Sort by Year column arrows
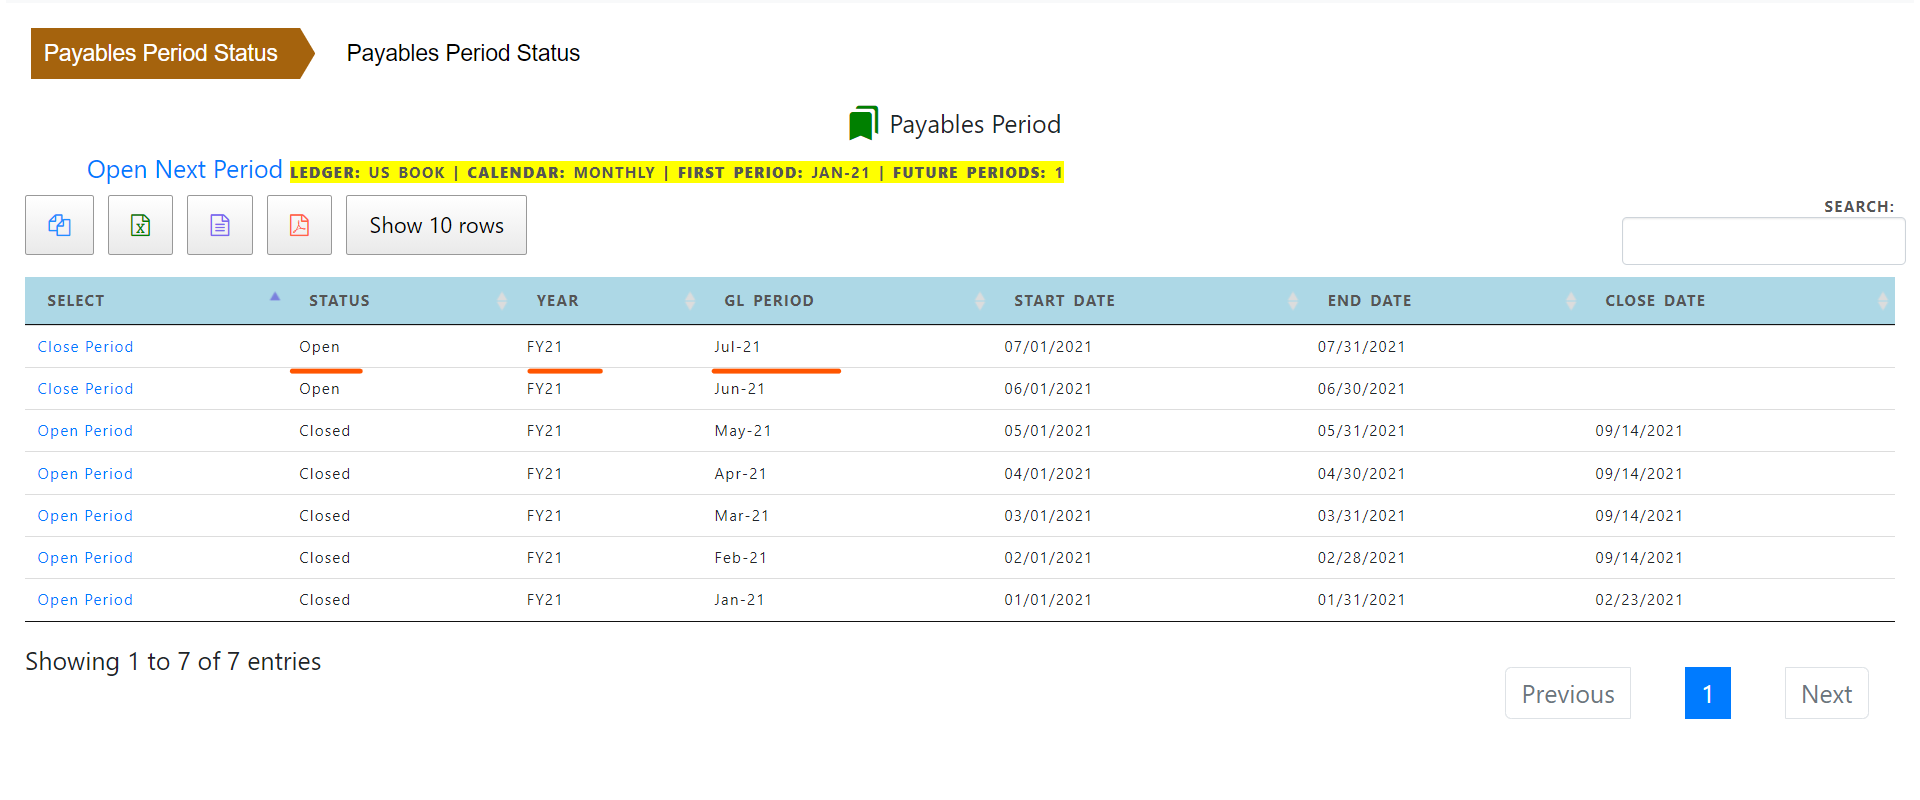Image resolution: width=1920 pixels, height=800 pixels. tap(690, 300)
